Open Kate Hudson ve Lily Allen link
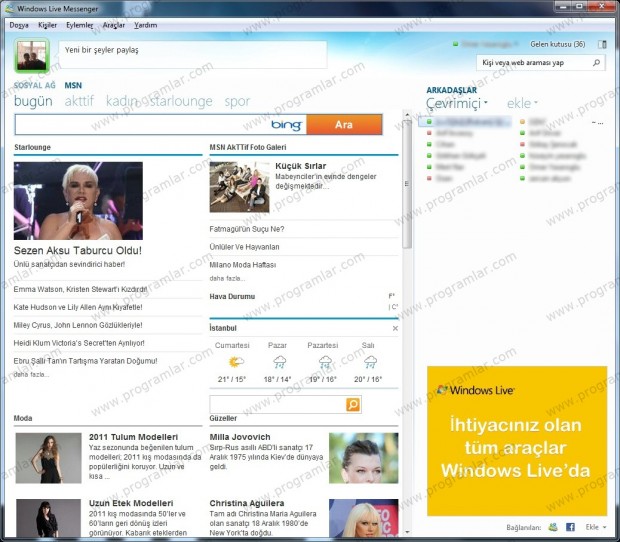 click(x=78, y=307)
